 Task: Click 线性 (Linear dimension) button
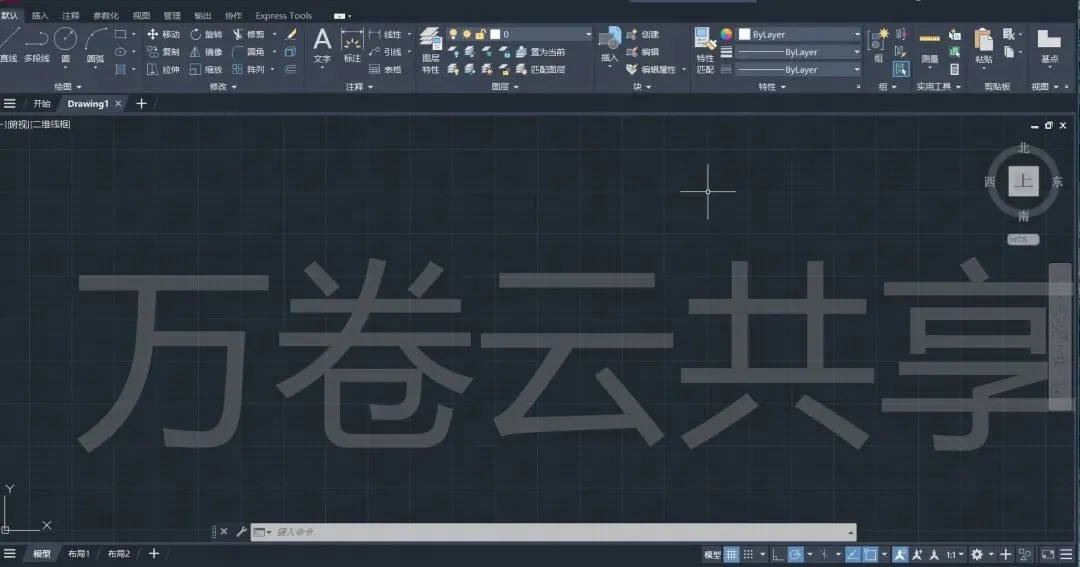pyautogui.click(x=386, y=34)
